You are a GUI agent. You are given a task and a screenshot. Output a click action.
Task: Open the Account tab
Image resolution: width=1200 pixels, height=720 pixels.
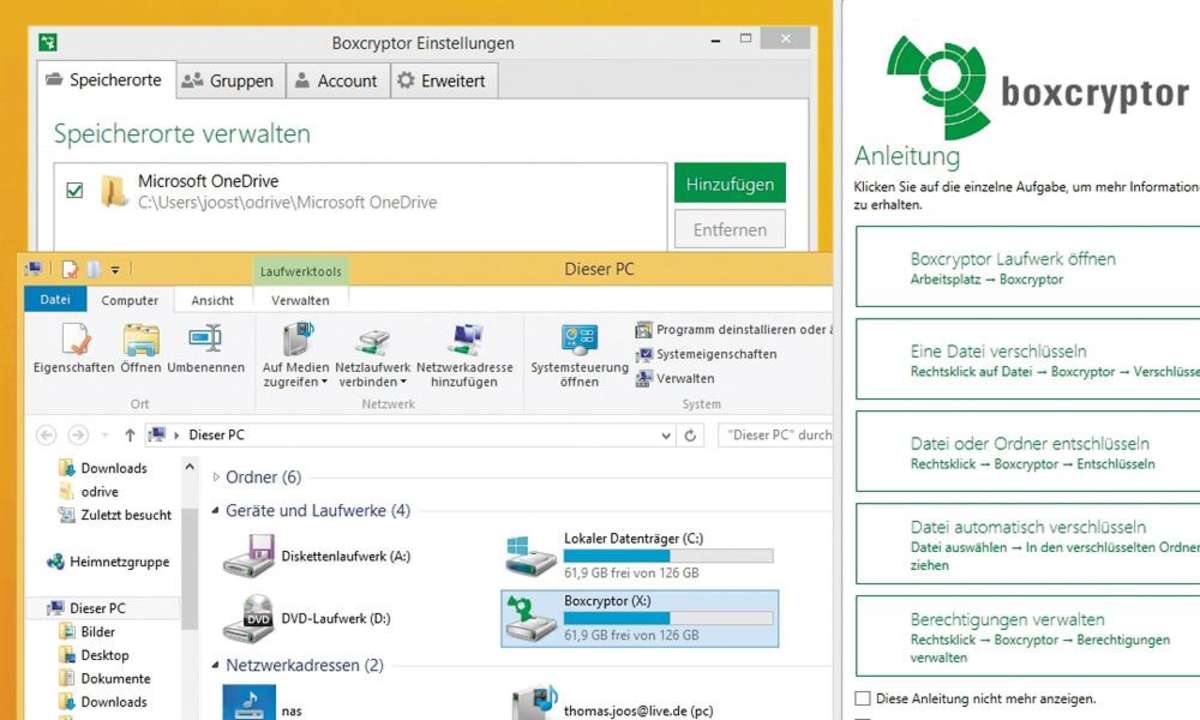click(x=337, y=81)
